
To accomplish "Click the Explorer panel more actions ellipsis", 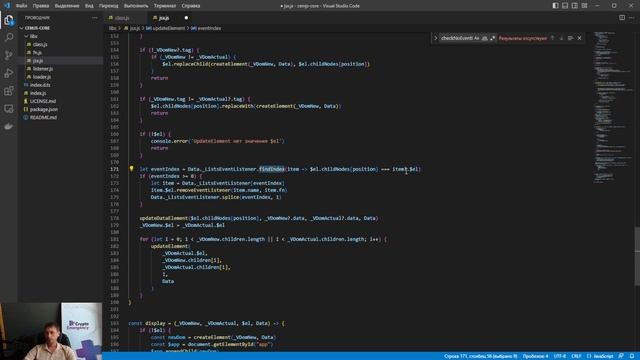I will (95, 18).
